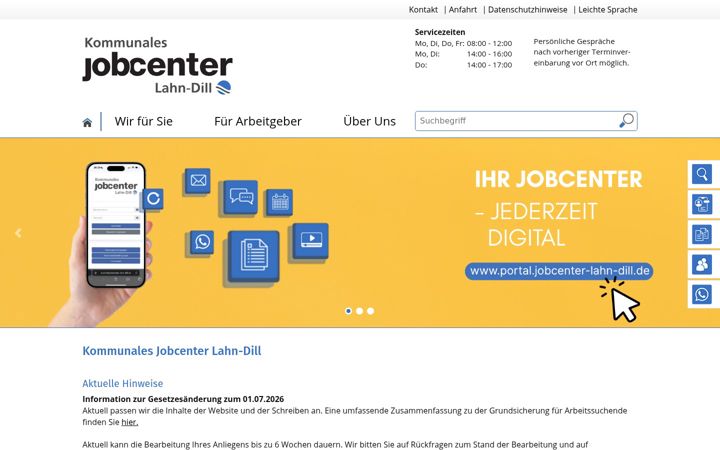
Task: Select the third slider dot
Action: 371,311
